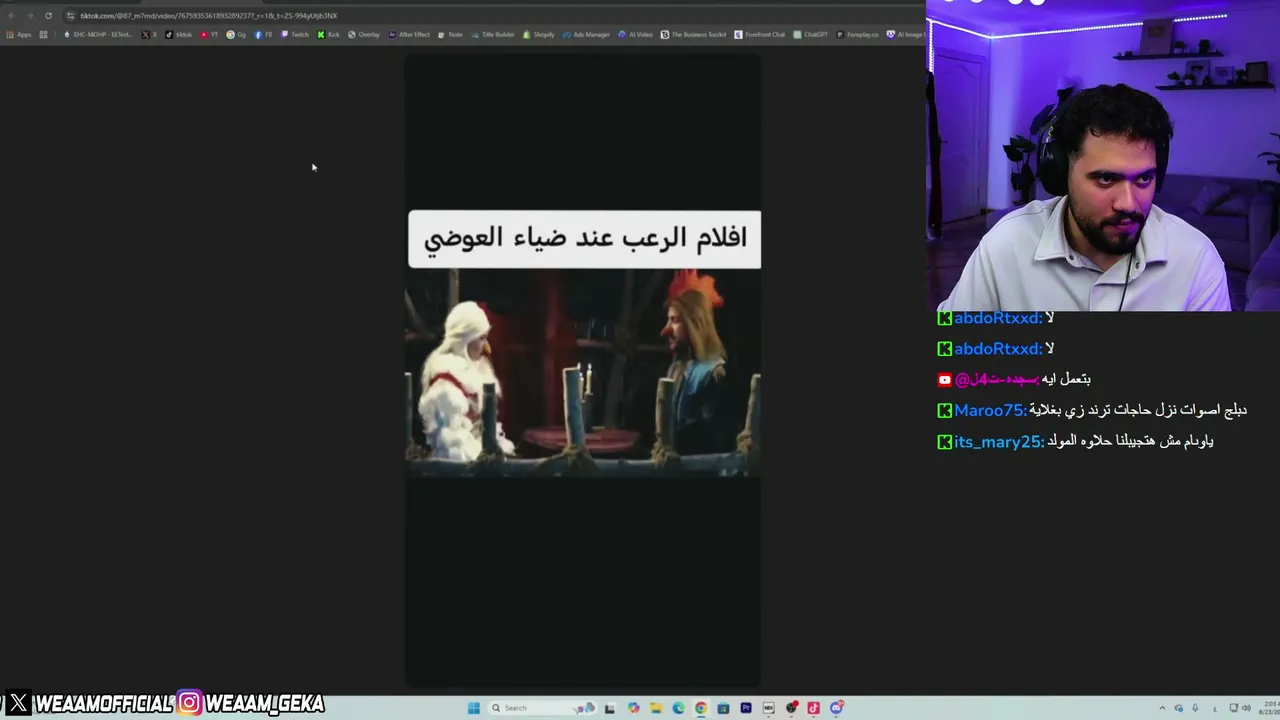Open the NDI app on the taskbar
Viewport: 1280px width, 720px height.
point(769,708)
